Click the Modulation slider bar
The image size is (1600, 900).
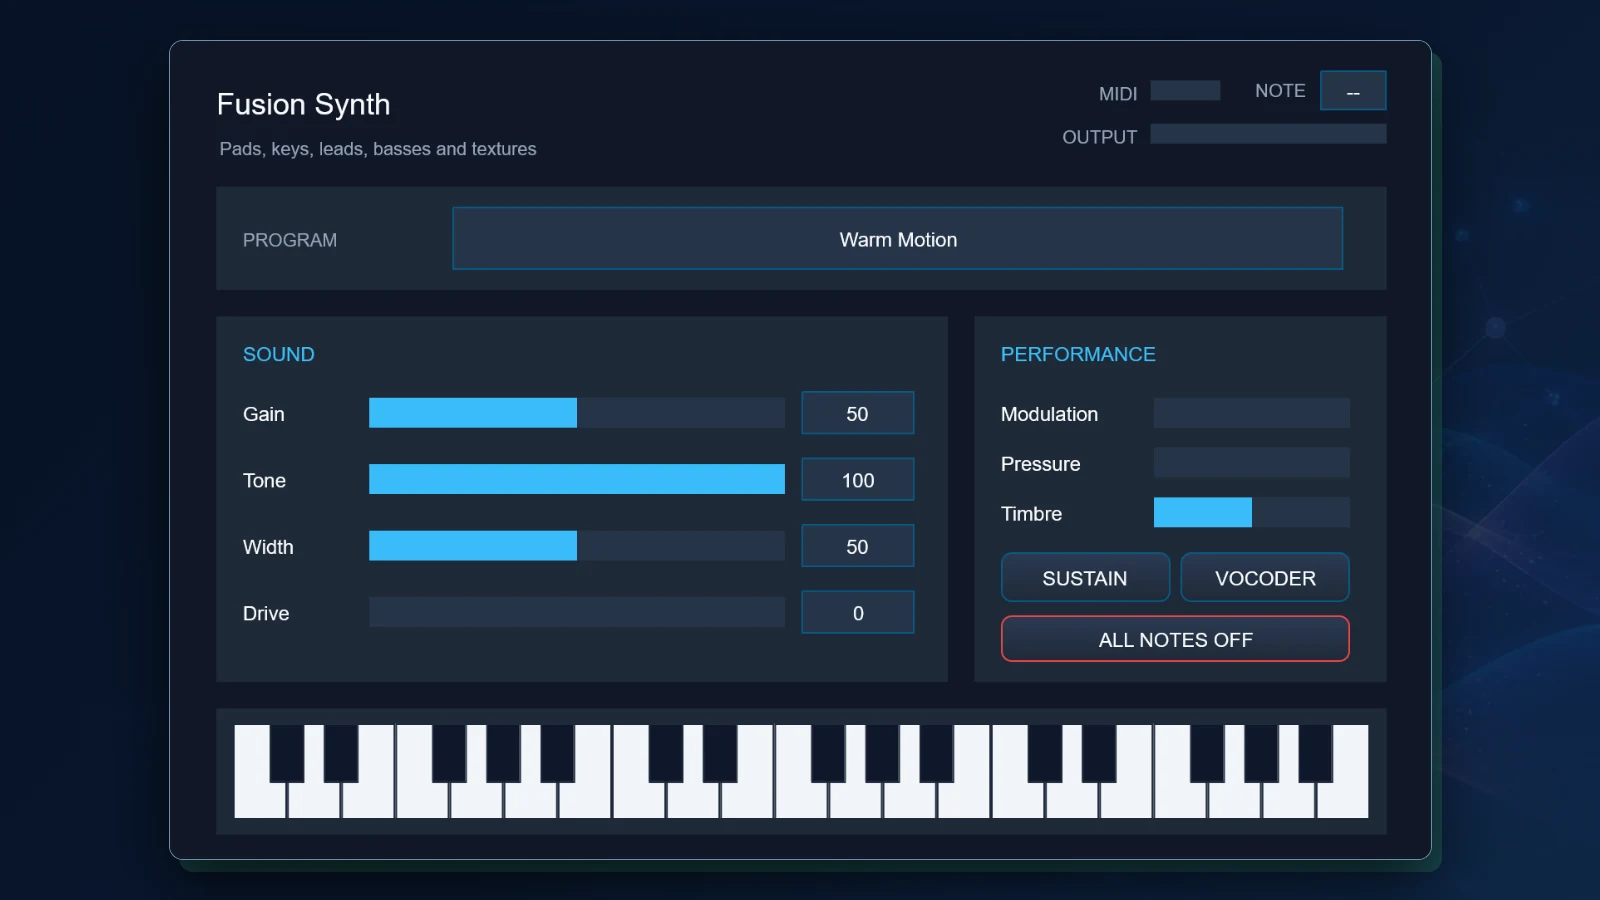coord(1251,413)
